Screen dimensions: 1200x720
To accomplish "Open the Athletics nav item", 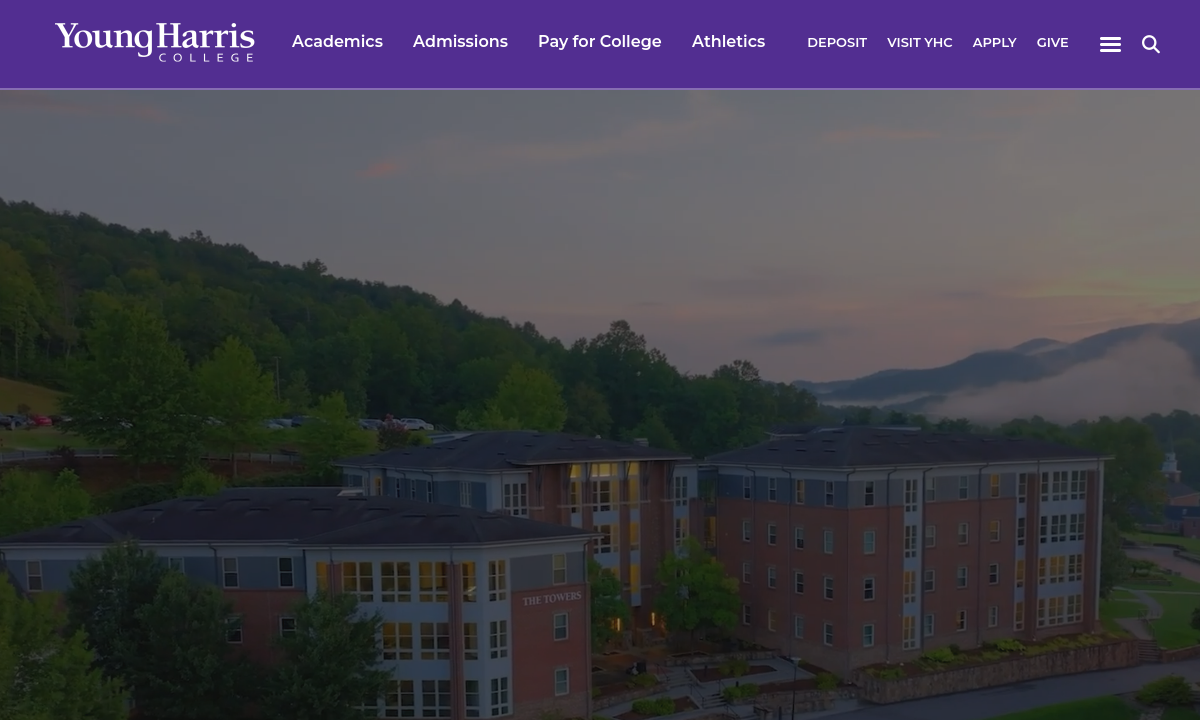I will (728, 42).
